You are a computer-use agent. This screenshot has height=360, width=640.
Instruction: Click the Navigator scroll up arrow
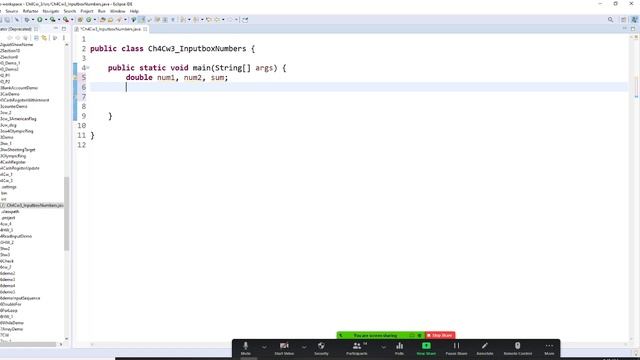(67, 44)
